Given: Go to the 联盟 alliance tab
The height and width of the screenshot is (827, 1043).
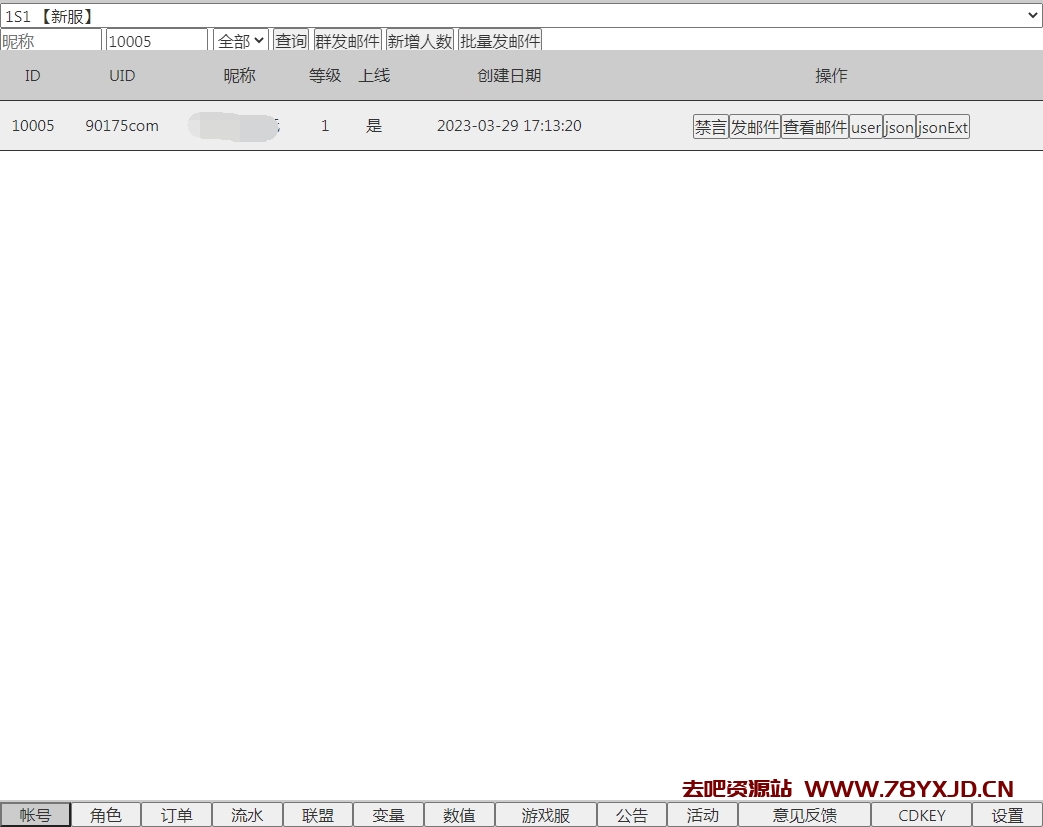Looking at the screenshot, I should (318, 815).
